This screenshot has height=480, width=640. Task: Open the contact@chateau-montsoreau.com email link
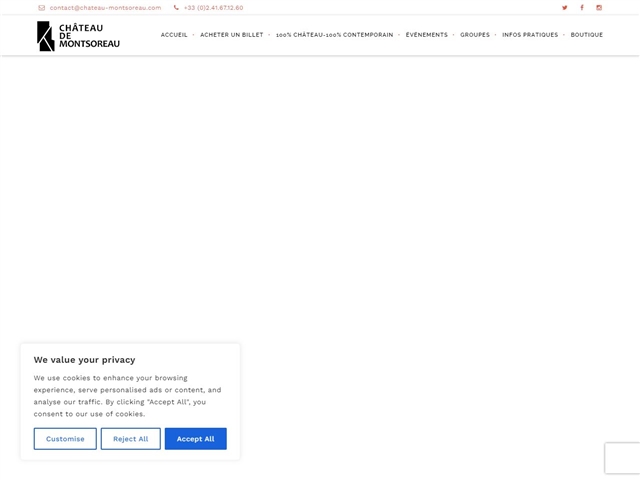point(105,8)
